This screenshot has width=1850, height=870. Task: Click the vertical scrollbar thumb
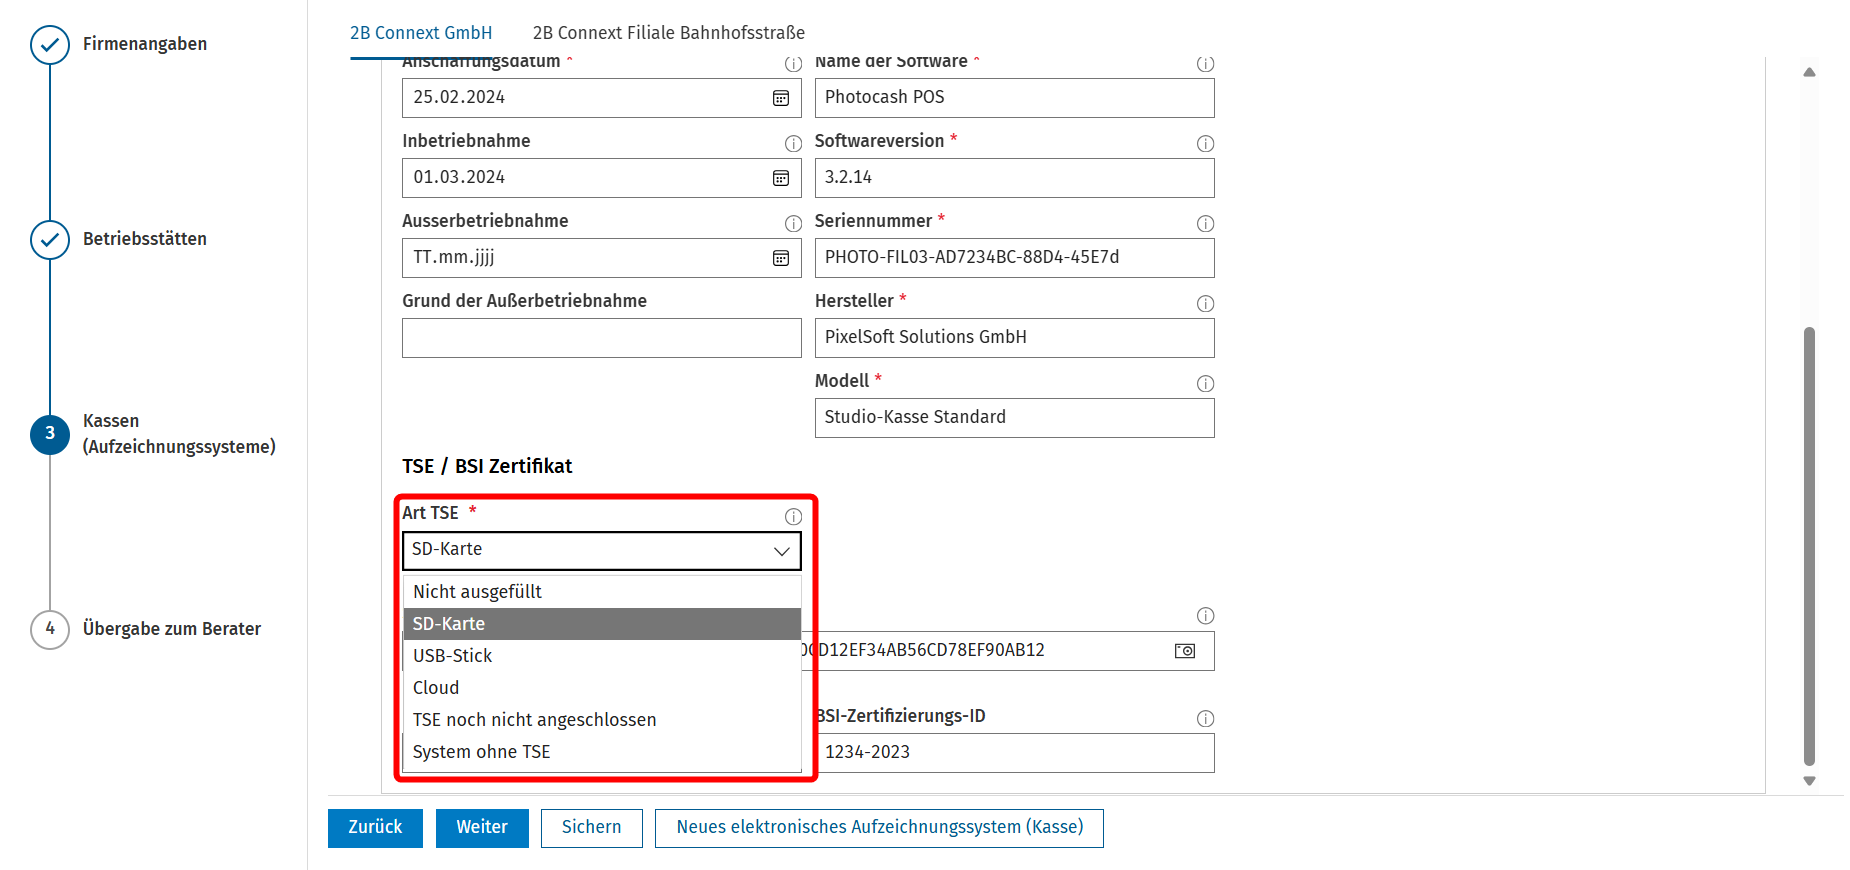pos(1809,546)
